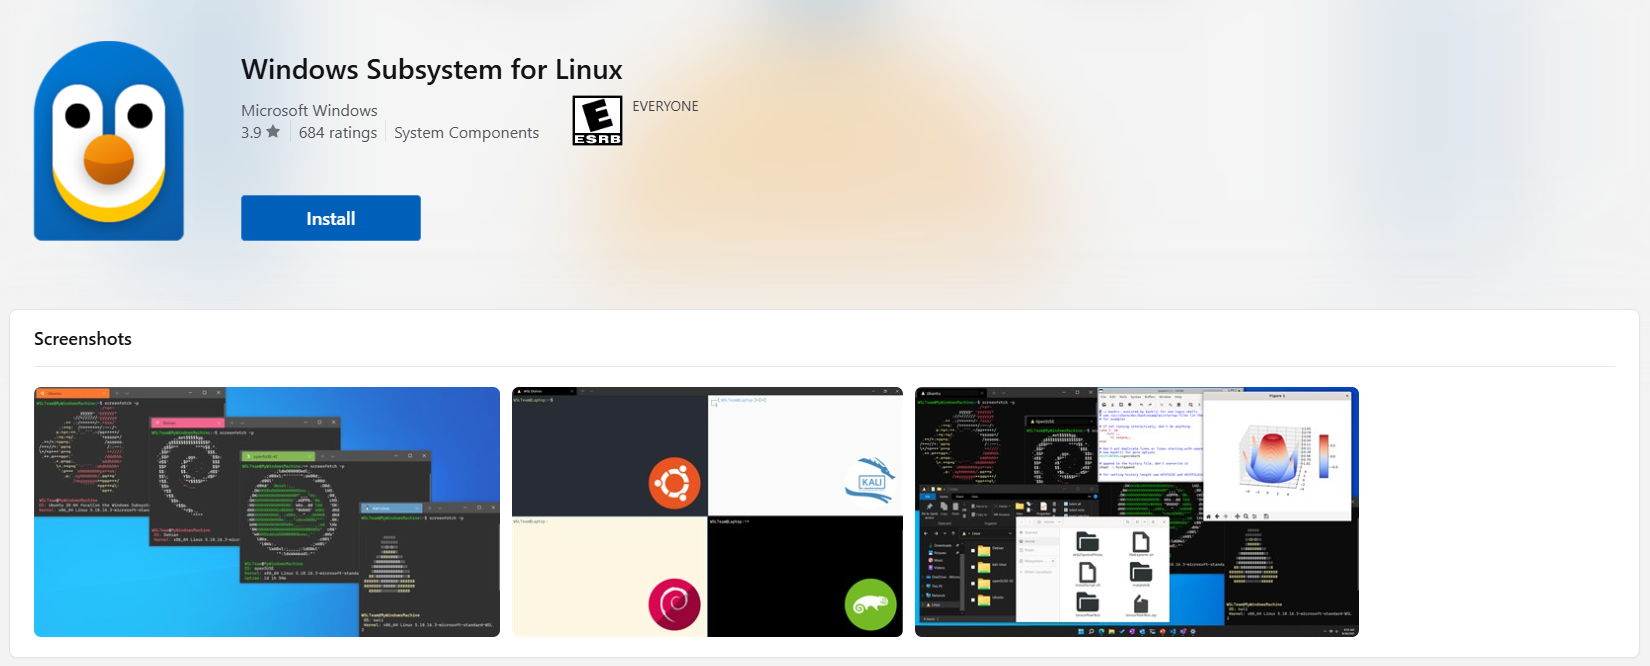This screenshot has height=666, width=1650.
Task: Open the Microsoft Windows publisher link
Action: (309, 110)
